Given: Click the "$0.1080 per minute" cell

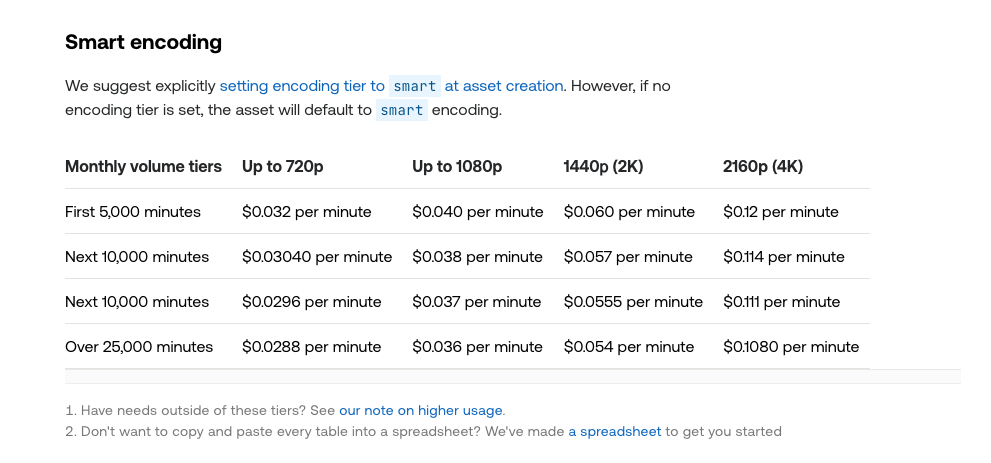Looking at the screenshot, I should [791, 347].
